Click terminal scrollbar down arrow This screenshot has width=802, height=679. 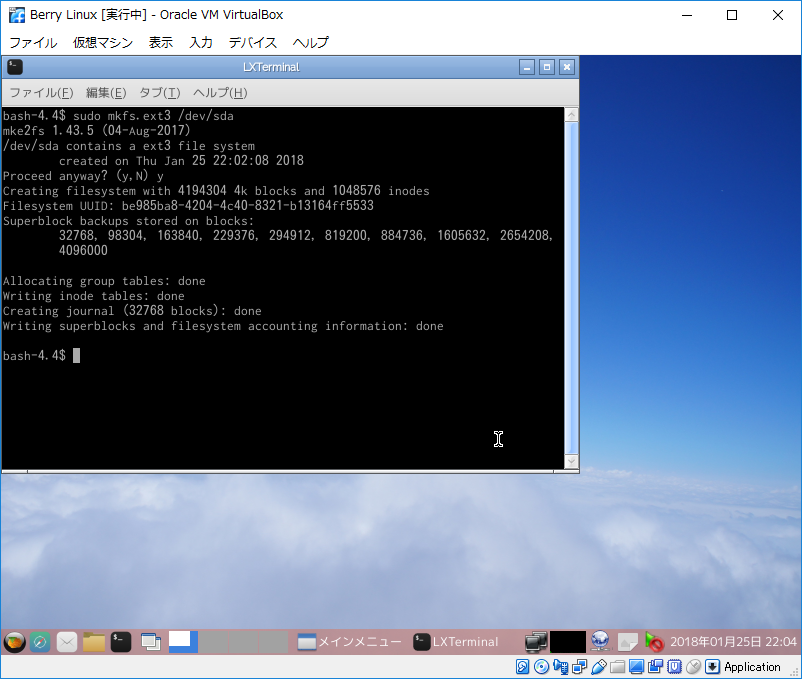tap(572, 461)
